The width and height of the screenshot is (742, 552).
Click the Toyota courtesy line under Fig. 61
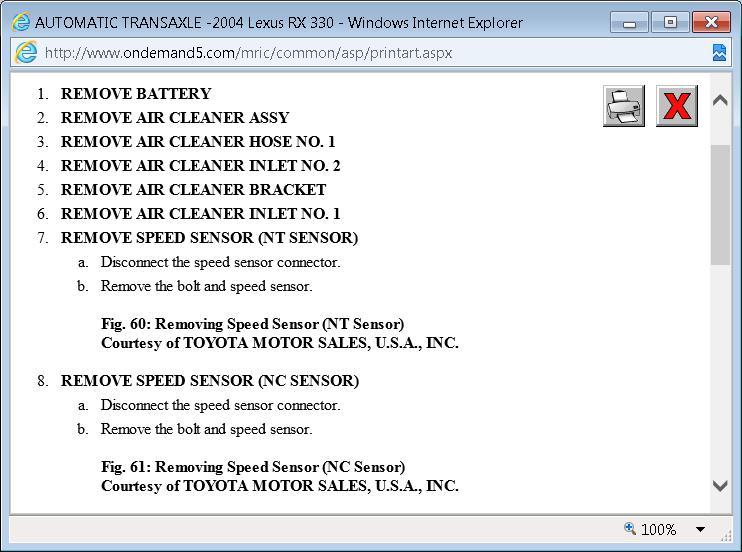(x=280, y=486)
